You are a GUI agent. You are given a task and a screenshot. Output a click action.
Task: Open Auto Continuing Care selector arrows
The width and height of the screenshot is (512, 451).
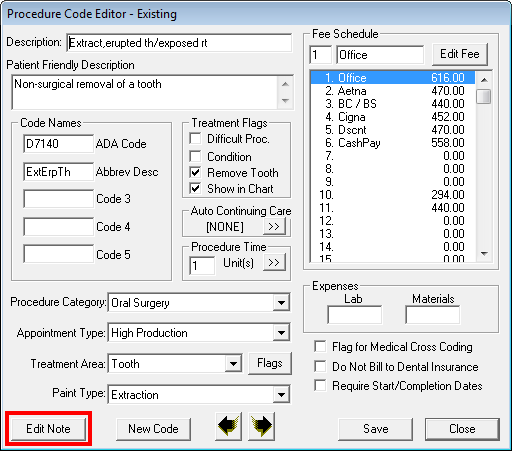point(274,227)
